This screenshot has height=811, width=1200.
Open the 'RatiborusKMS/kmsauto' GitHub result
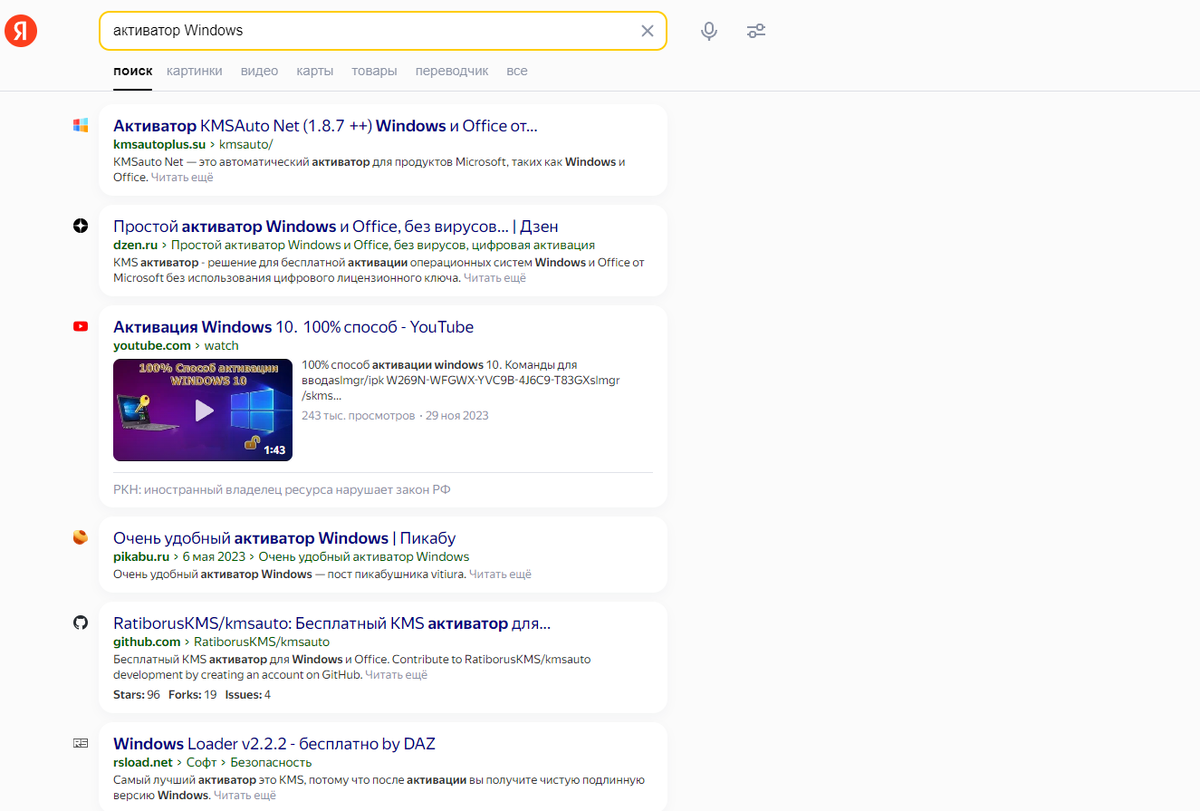pyautogui.click(x=332, y=624)
